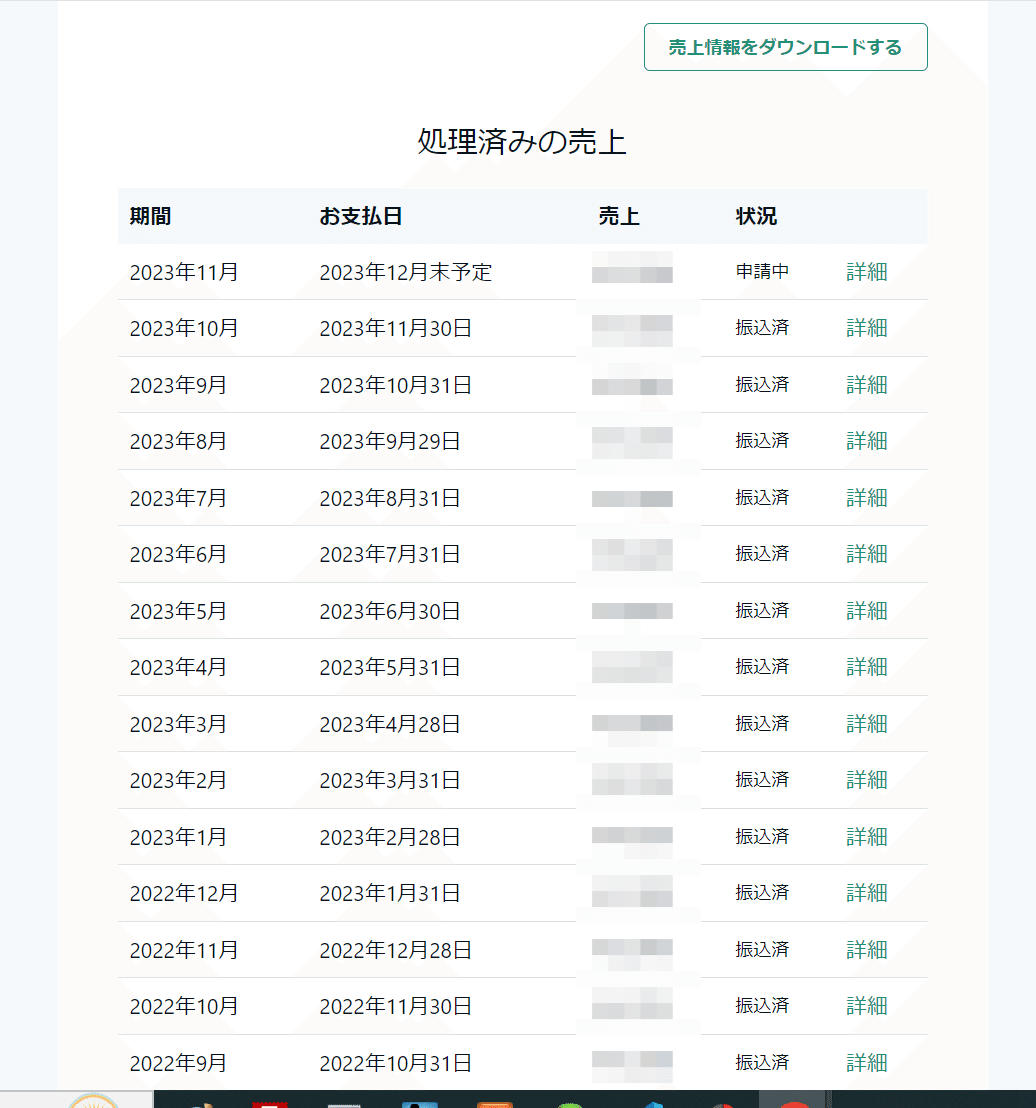The image size is (1036, 1108).
Task: Click the お支払日 column header
Action: click(x=361, y=216)
